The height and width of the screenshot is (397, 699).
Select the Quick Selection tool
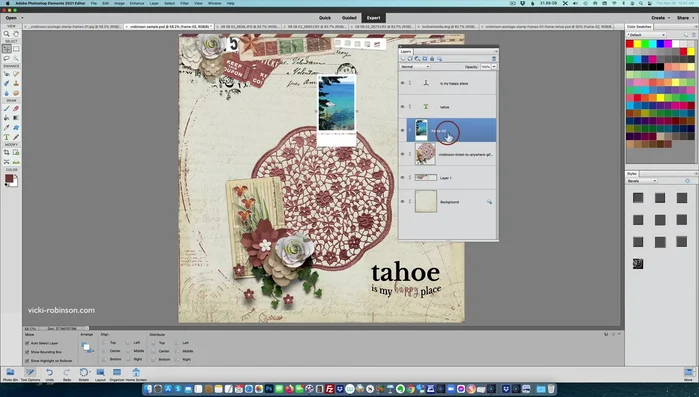pyautogui.click(x=16, y=58)
